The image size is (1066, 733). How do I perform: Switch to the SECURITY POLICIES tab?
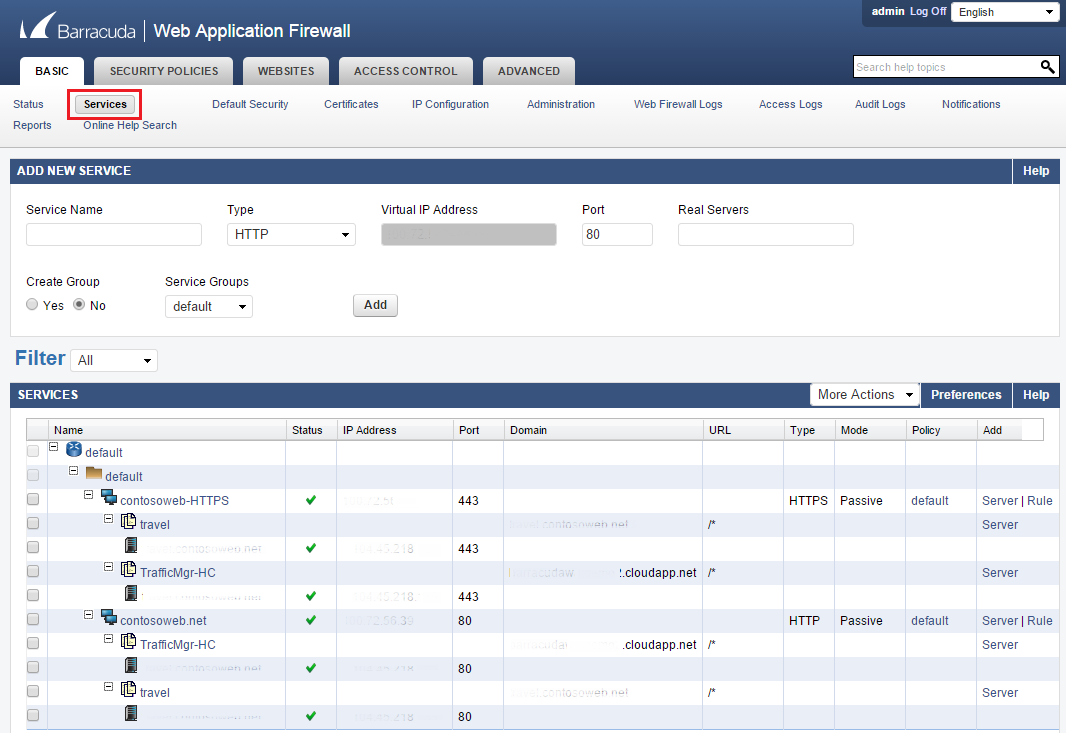[164, 71]
